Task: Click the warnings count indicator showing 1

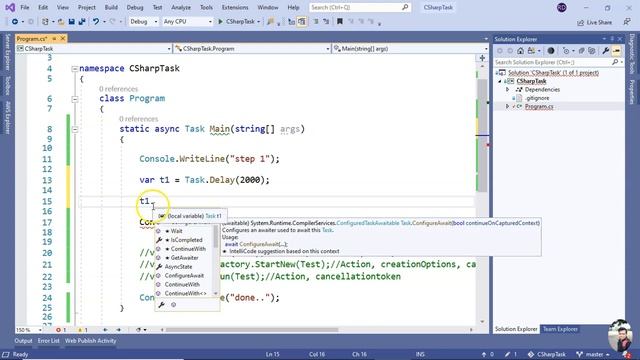Action: click(82, 330)
